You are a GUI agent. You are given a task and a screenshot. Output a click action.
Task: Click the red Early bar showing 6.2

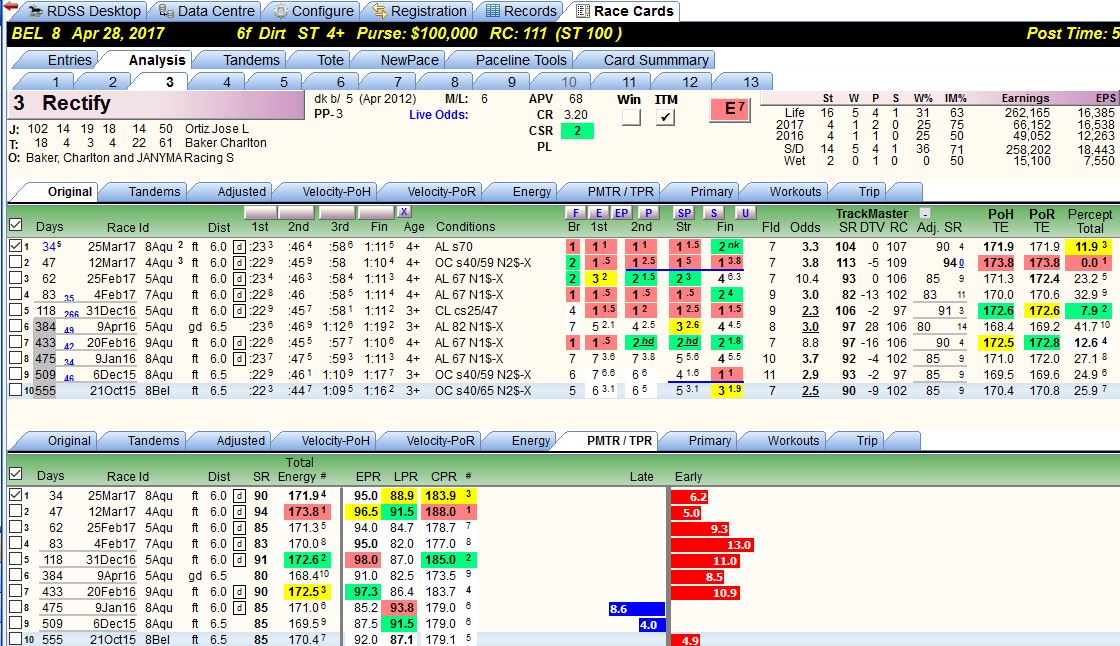coord(690,497)
